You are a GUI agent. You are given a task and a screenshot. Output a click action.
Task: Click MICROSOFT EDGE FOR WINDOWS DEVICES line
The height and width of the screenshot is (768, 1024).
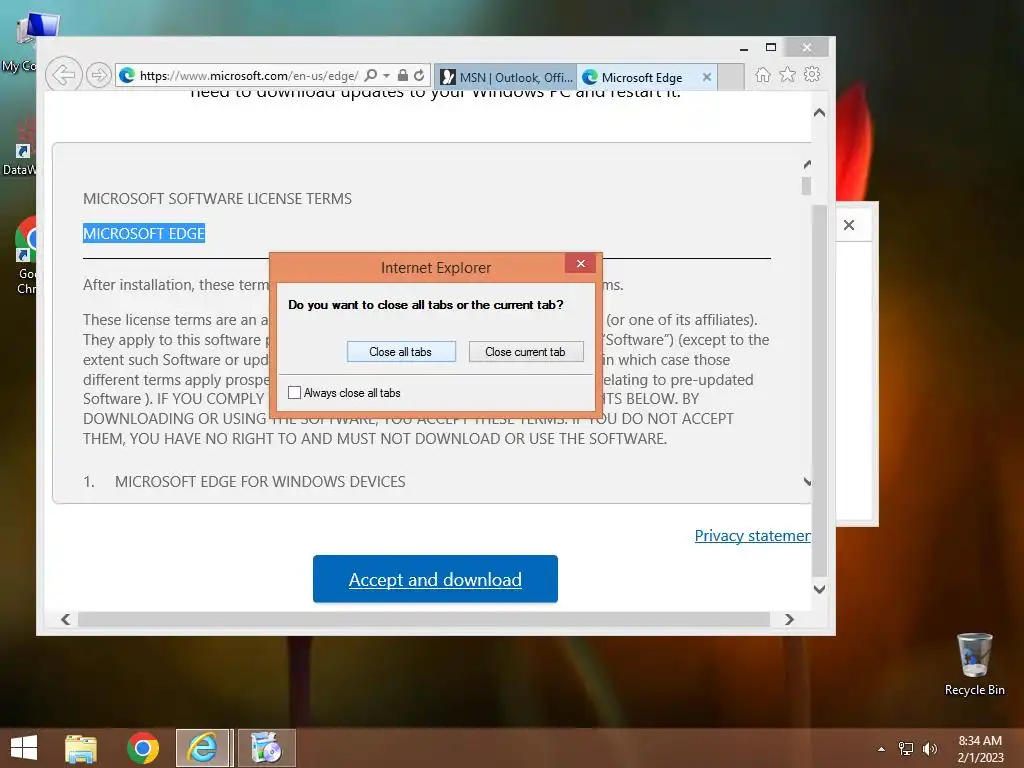260,482
